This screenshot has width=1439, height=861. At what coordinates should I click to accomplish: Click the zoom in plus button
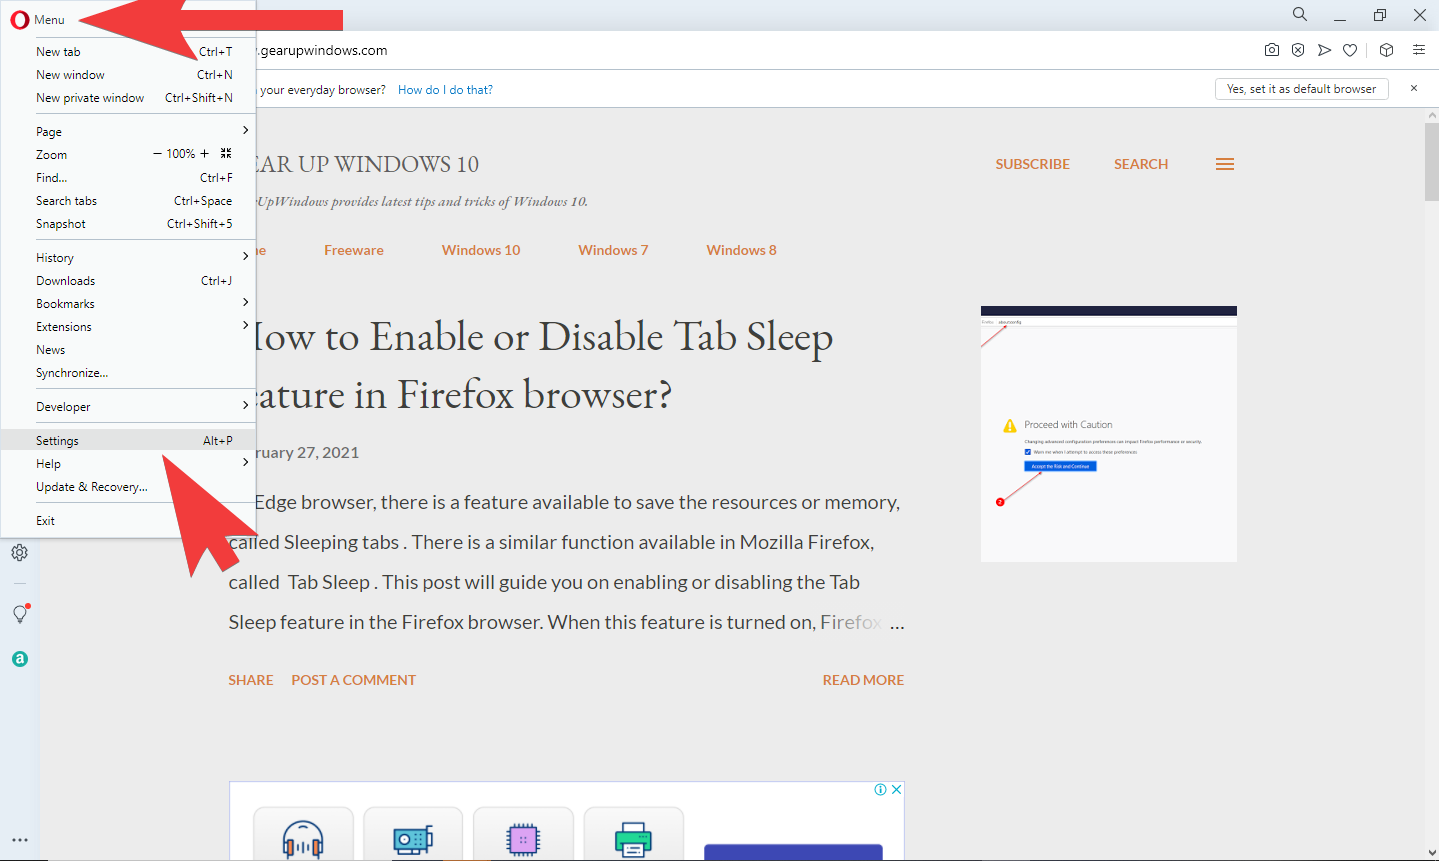(x=205, y=154)
